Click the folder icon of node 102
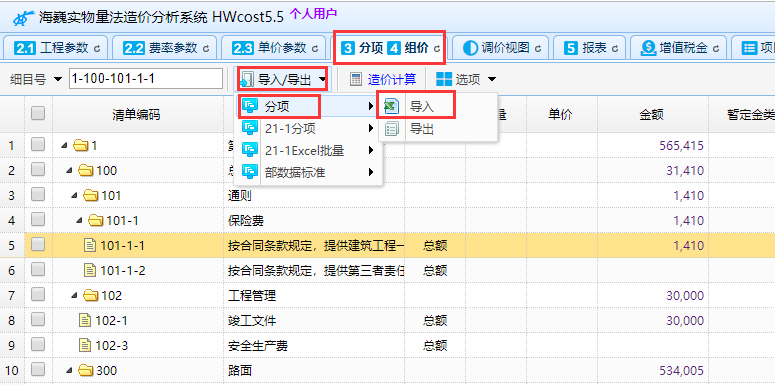Viewport: 775px width, 385px height. (90, 296)
